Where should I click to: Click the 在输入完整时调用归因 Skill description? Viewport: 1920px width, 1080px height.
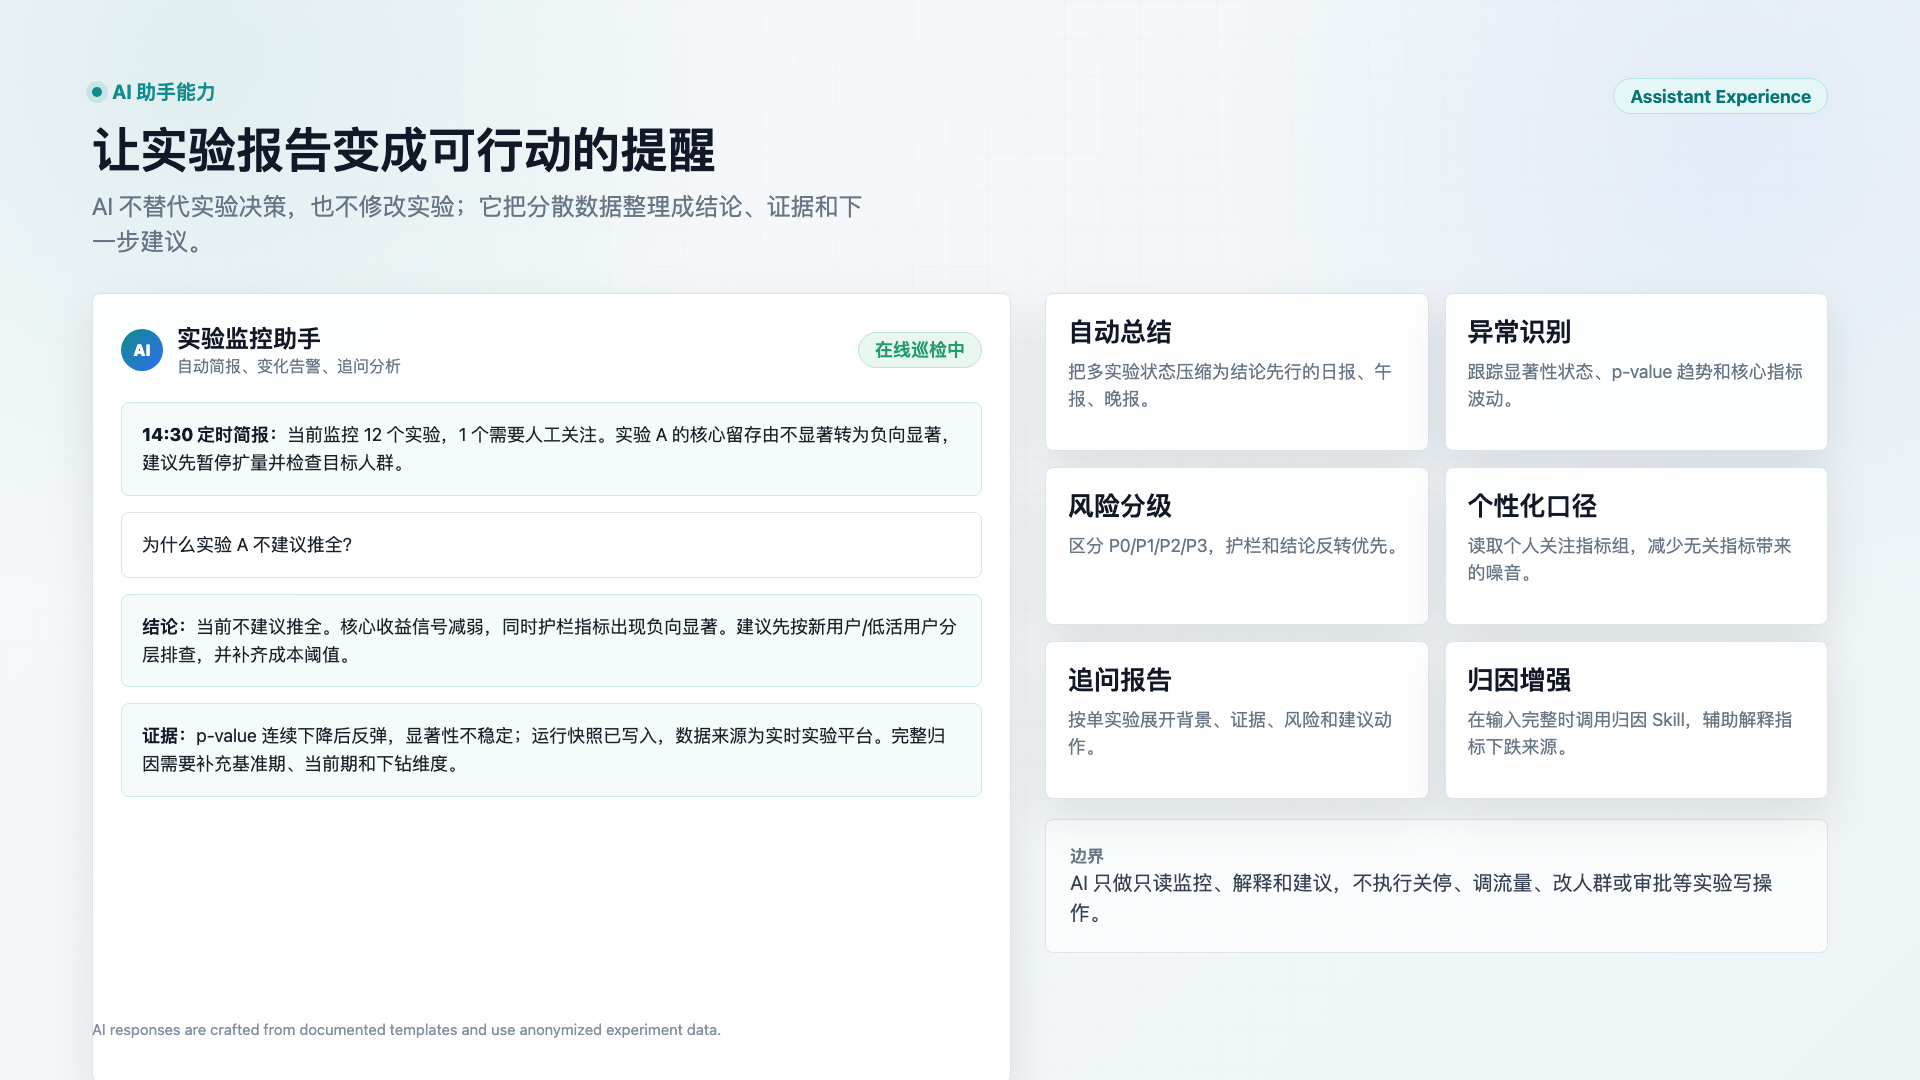(x=1630, y=733)
